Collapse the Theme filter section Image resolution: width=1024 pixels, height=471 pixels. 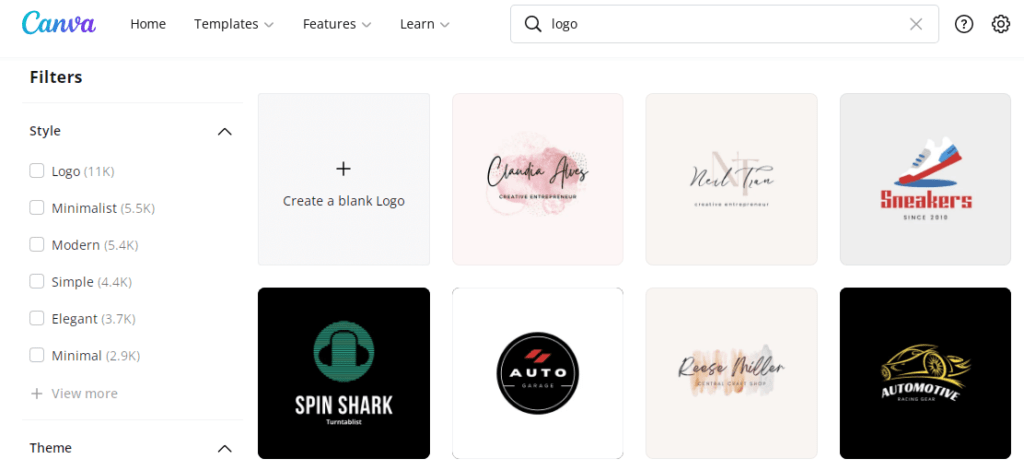pyautogui.click(x=224, y=449)
